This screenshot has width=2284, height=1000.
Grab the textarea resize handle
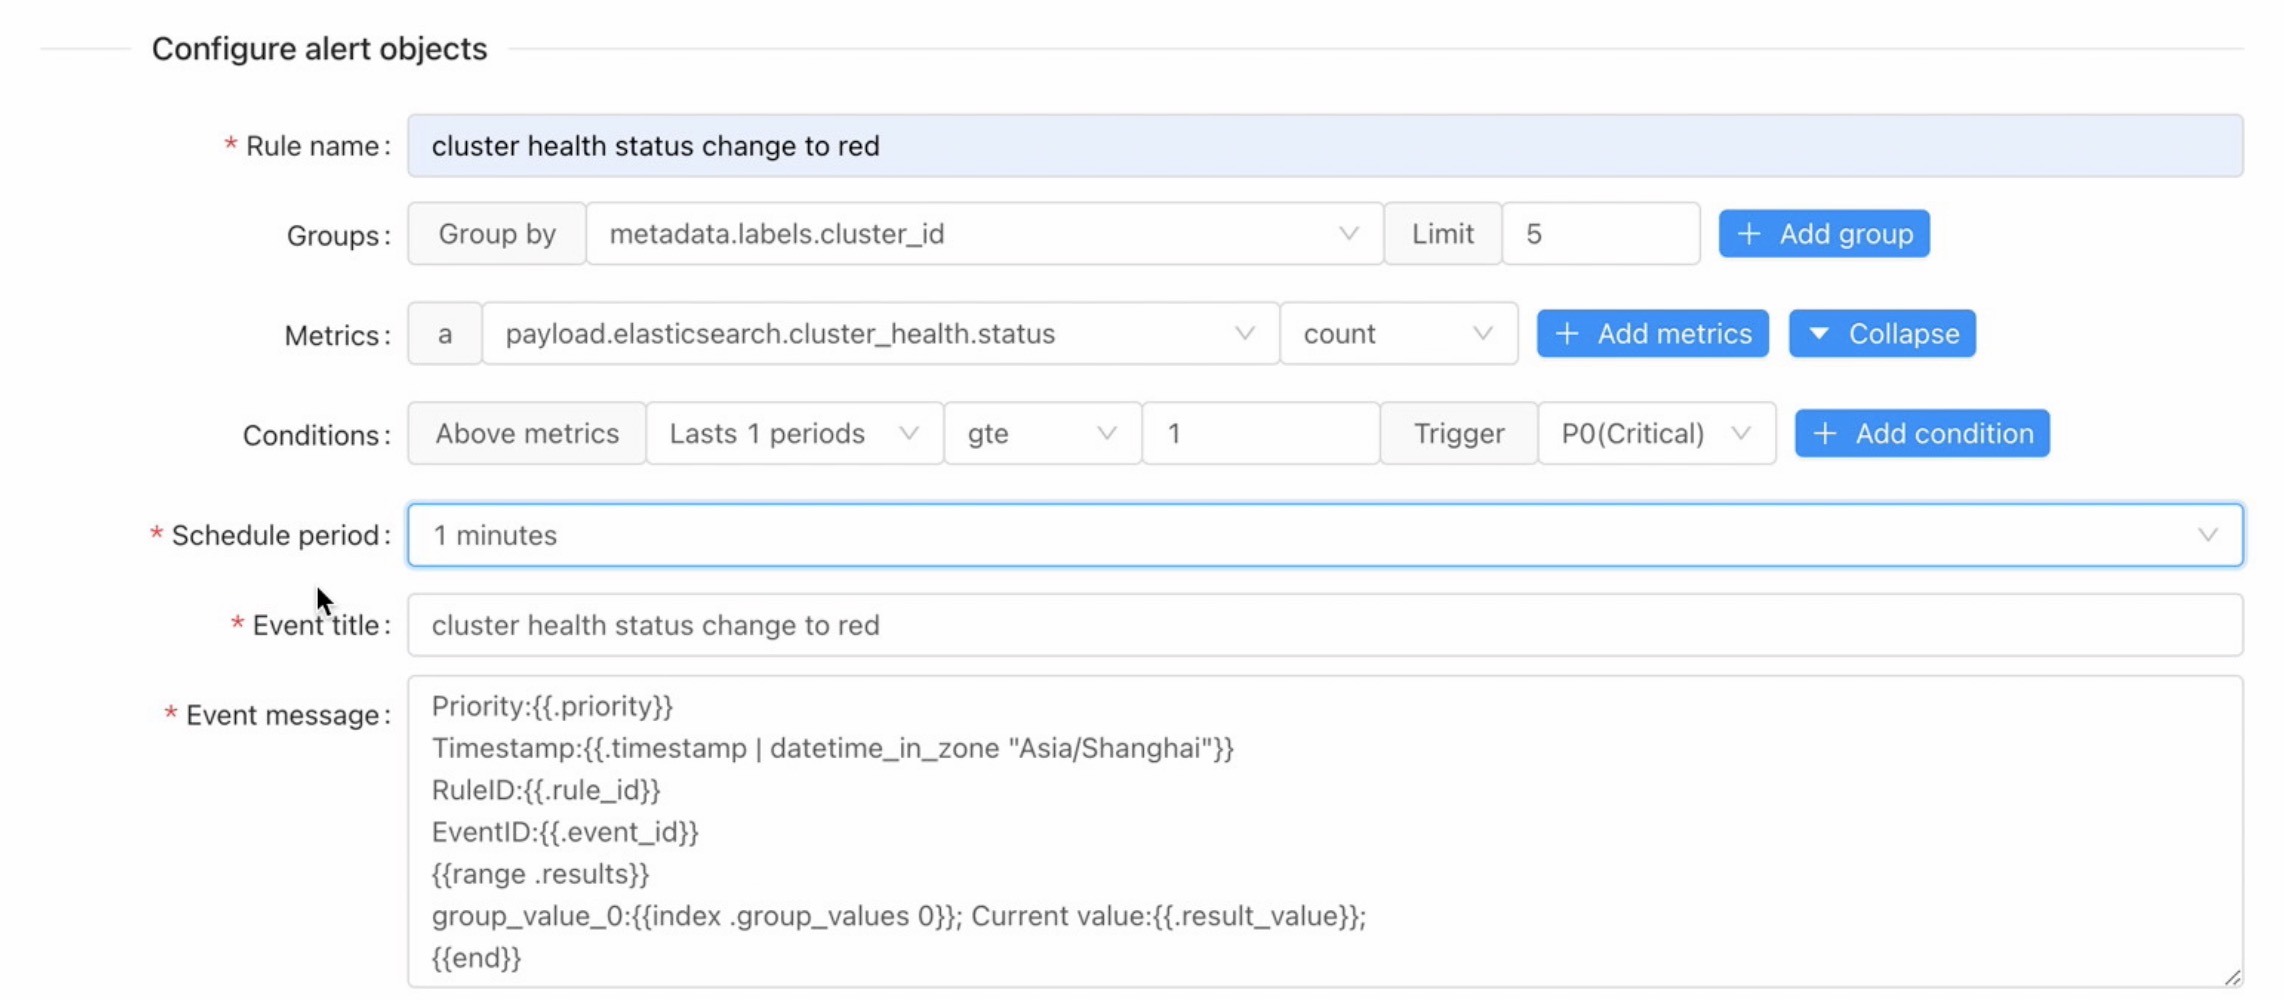[2232, 978]
